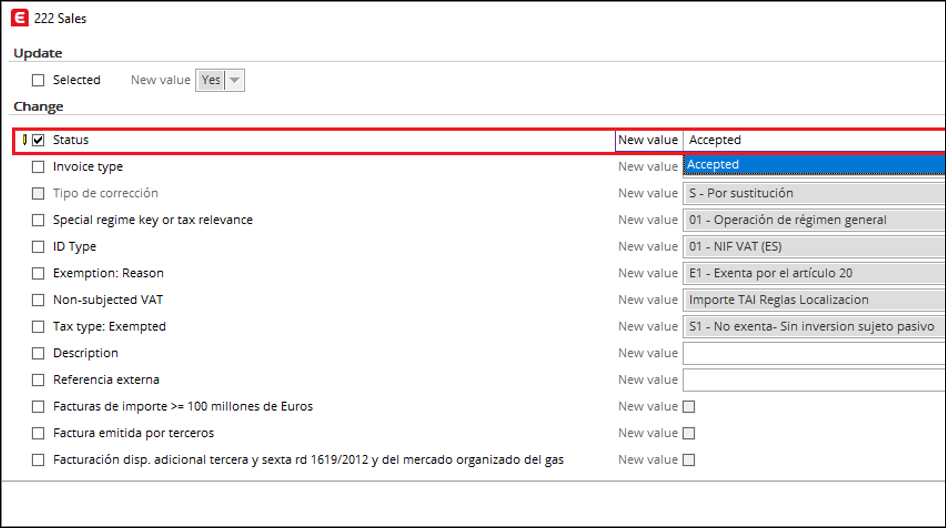Click the red Exact app logo icon
946x528 pixels.
tap(19, 18)
